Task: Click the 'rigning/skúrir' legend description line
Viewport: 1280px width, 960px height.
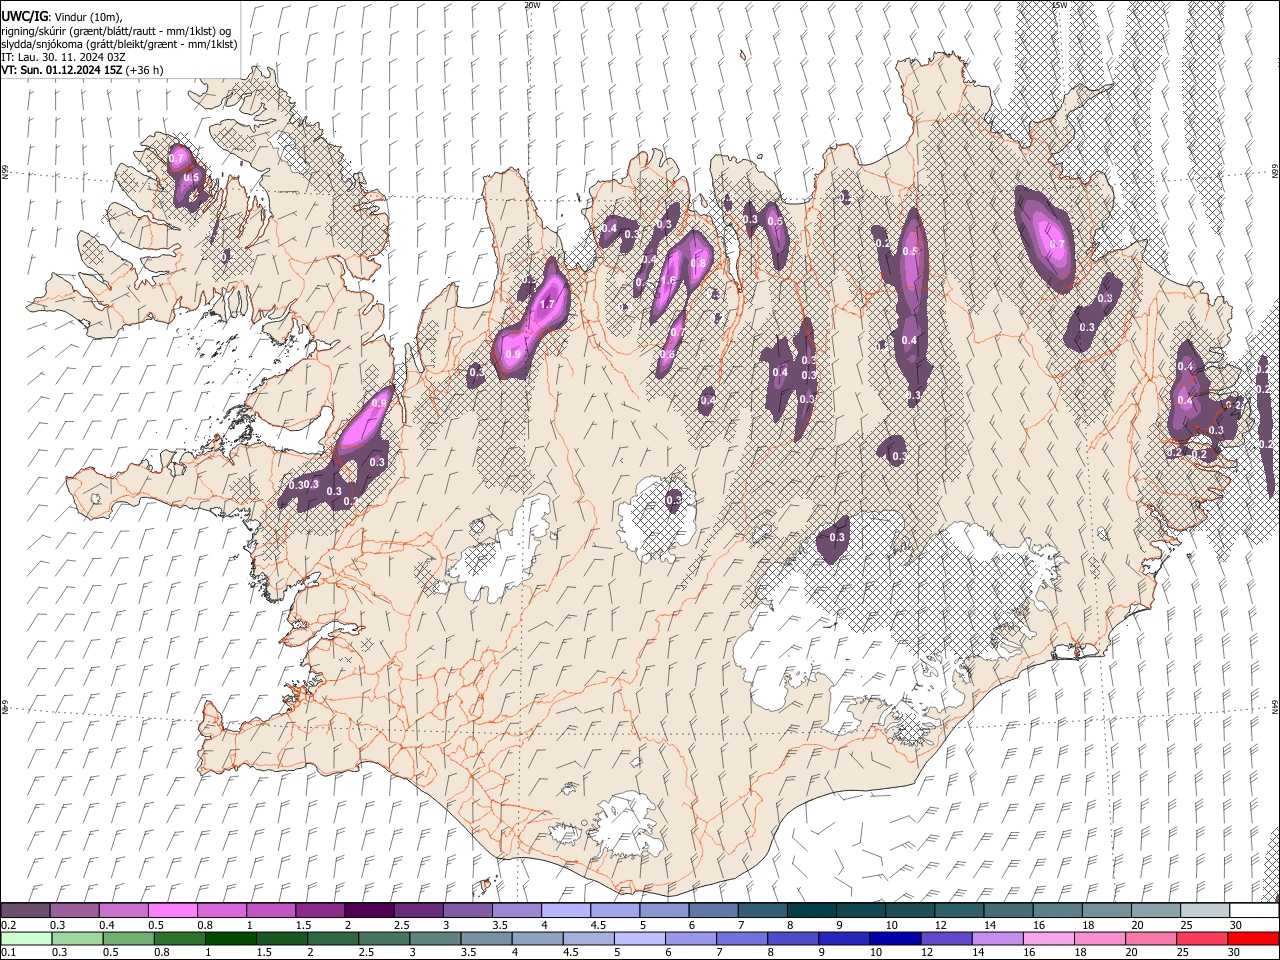Action: tap(116, 31)
